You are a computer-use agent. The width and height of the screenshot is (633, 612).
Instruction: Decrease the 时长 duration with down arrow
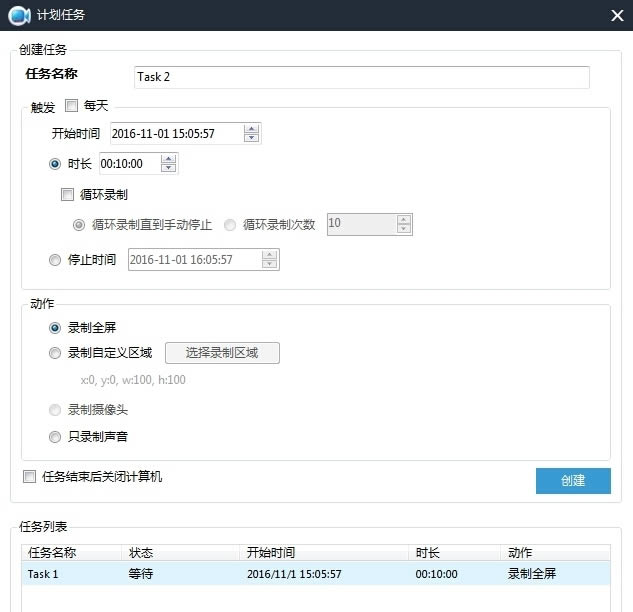pyautogui.click(x=168, y=168)
